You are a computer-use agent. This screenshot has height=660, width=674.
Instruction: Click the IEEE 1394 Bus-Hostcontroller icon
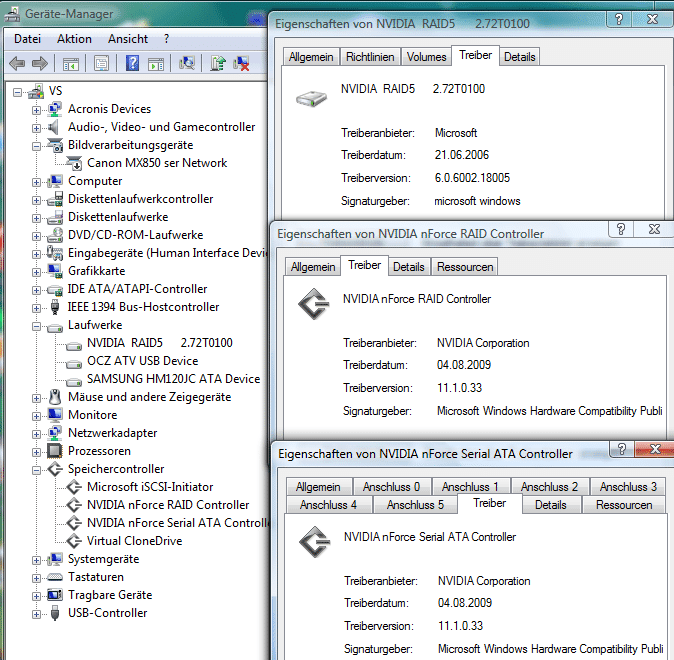coord(55,307)
